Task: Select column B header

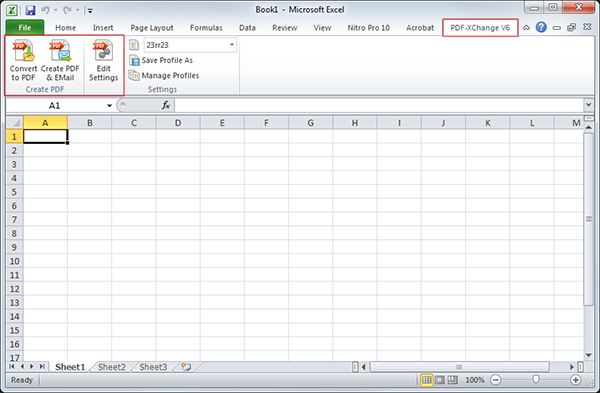Action: pos(90,123)
